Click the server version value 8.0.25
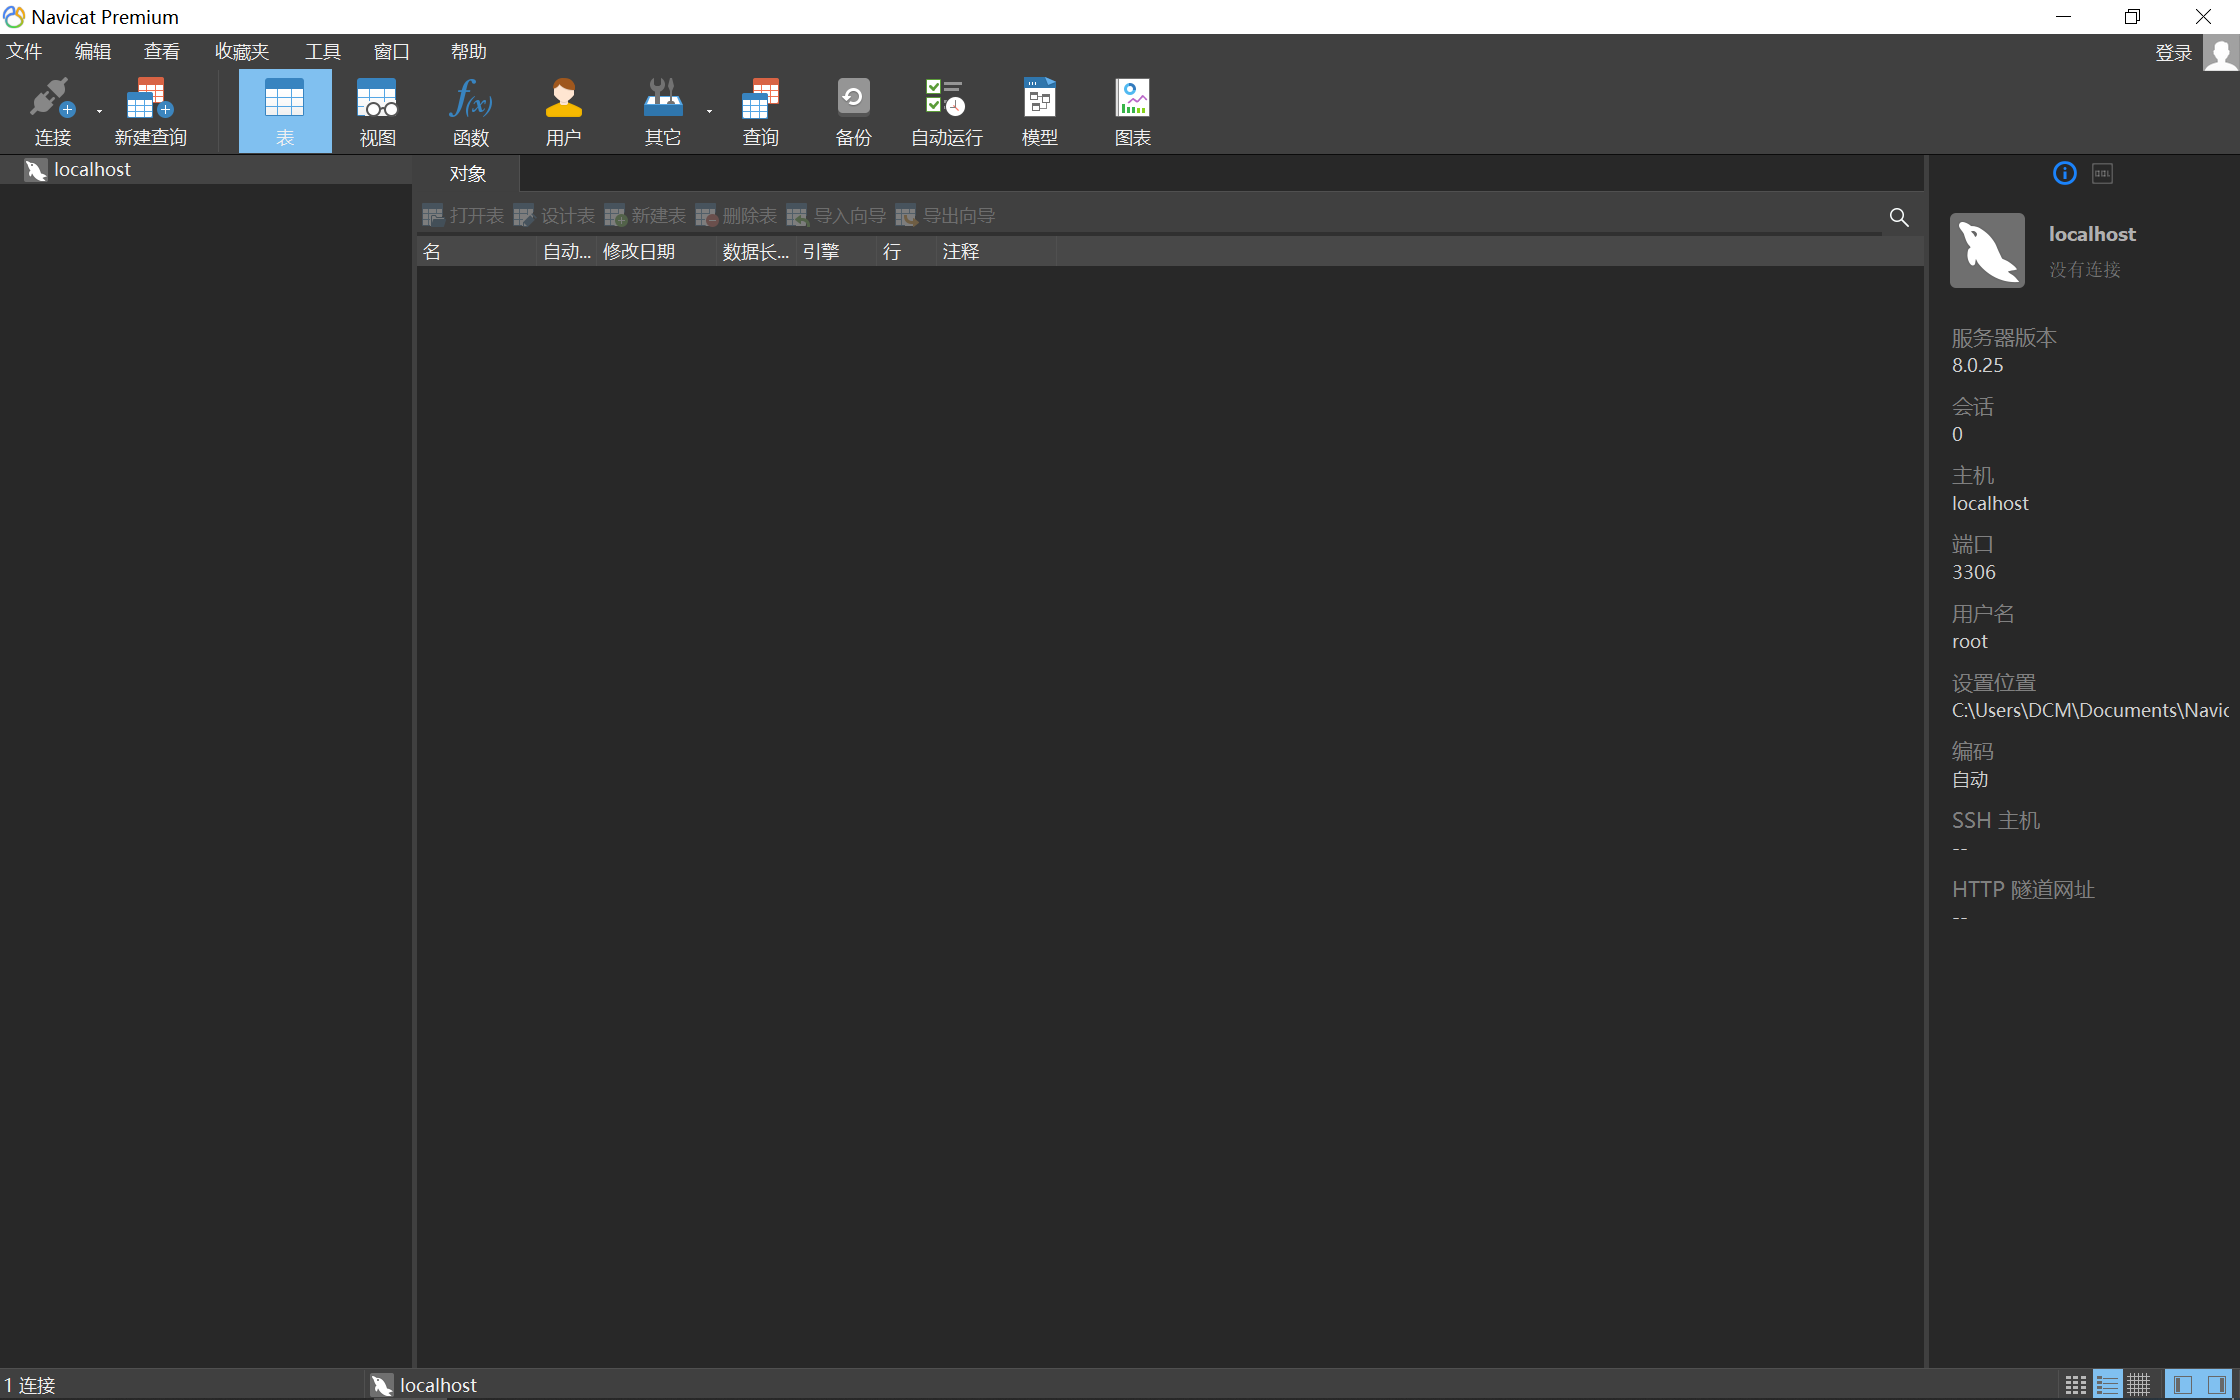Screen dimensions: 2240x1400 (x=1977, y=366)
